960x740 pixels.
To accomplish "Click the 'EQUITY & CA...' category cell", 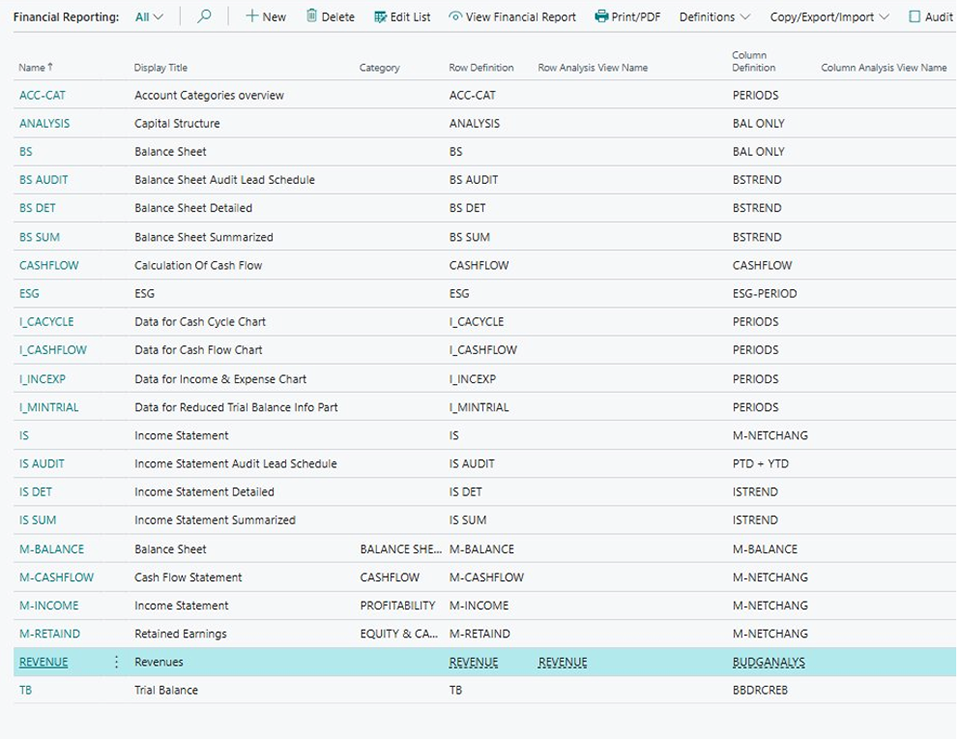I will tap(399, 634).
